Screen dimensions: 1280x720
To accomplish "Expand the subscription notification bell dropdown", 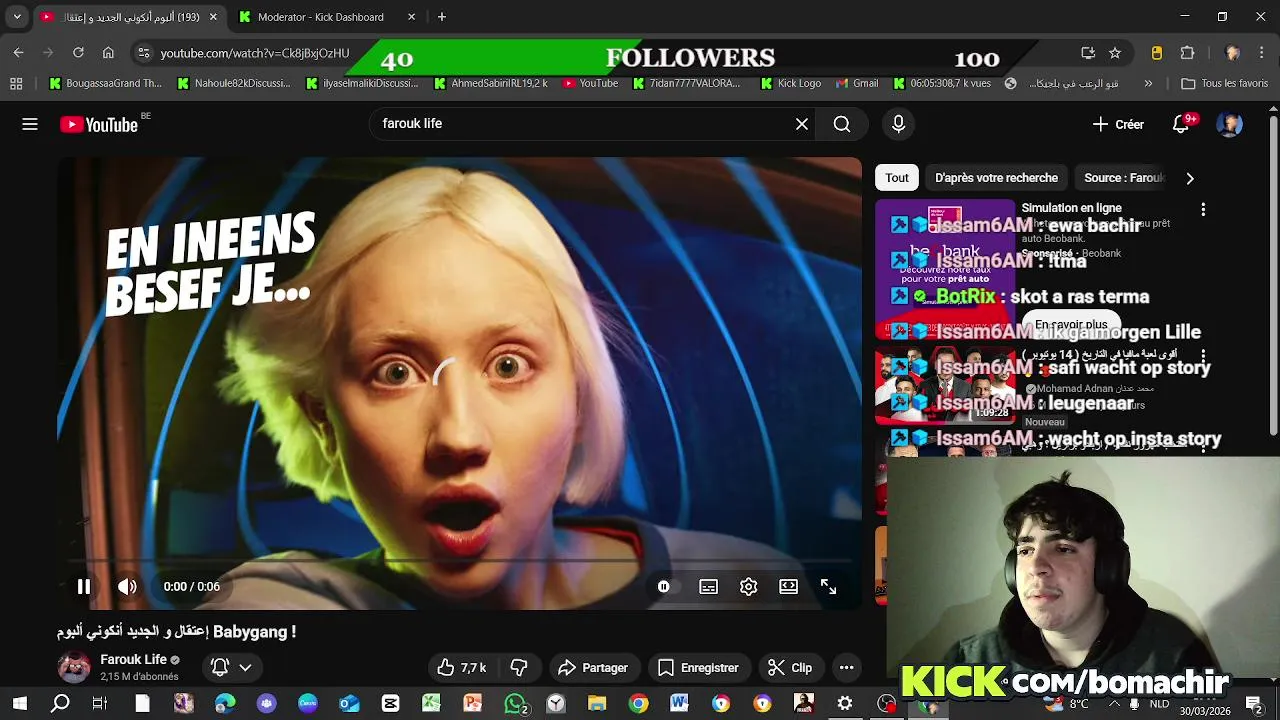I will click(231, 667).
